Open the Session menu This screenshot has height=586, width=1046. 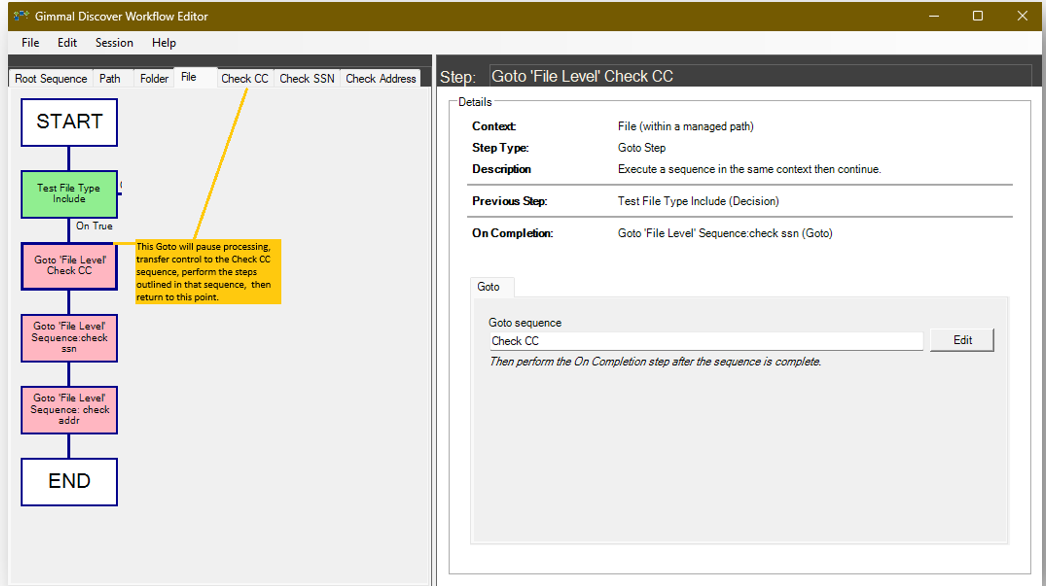click(114, 43)
